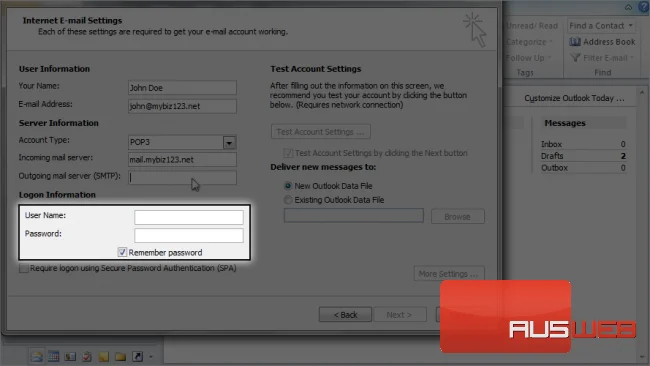This screenshot has width=650, height=366.
Task: Click the Incoming mail server field
Action: point(182,160)
